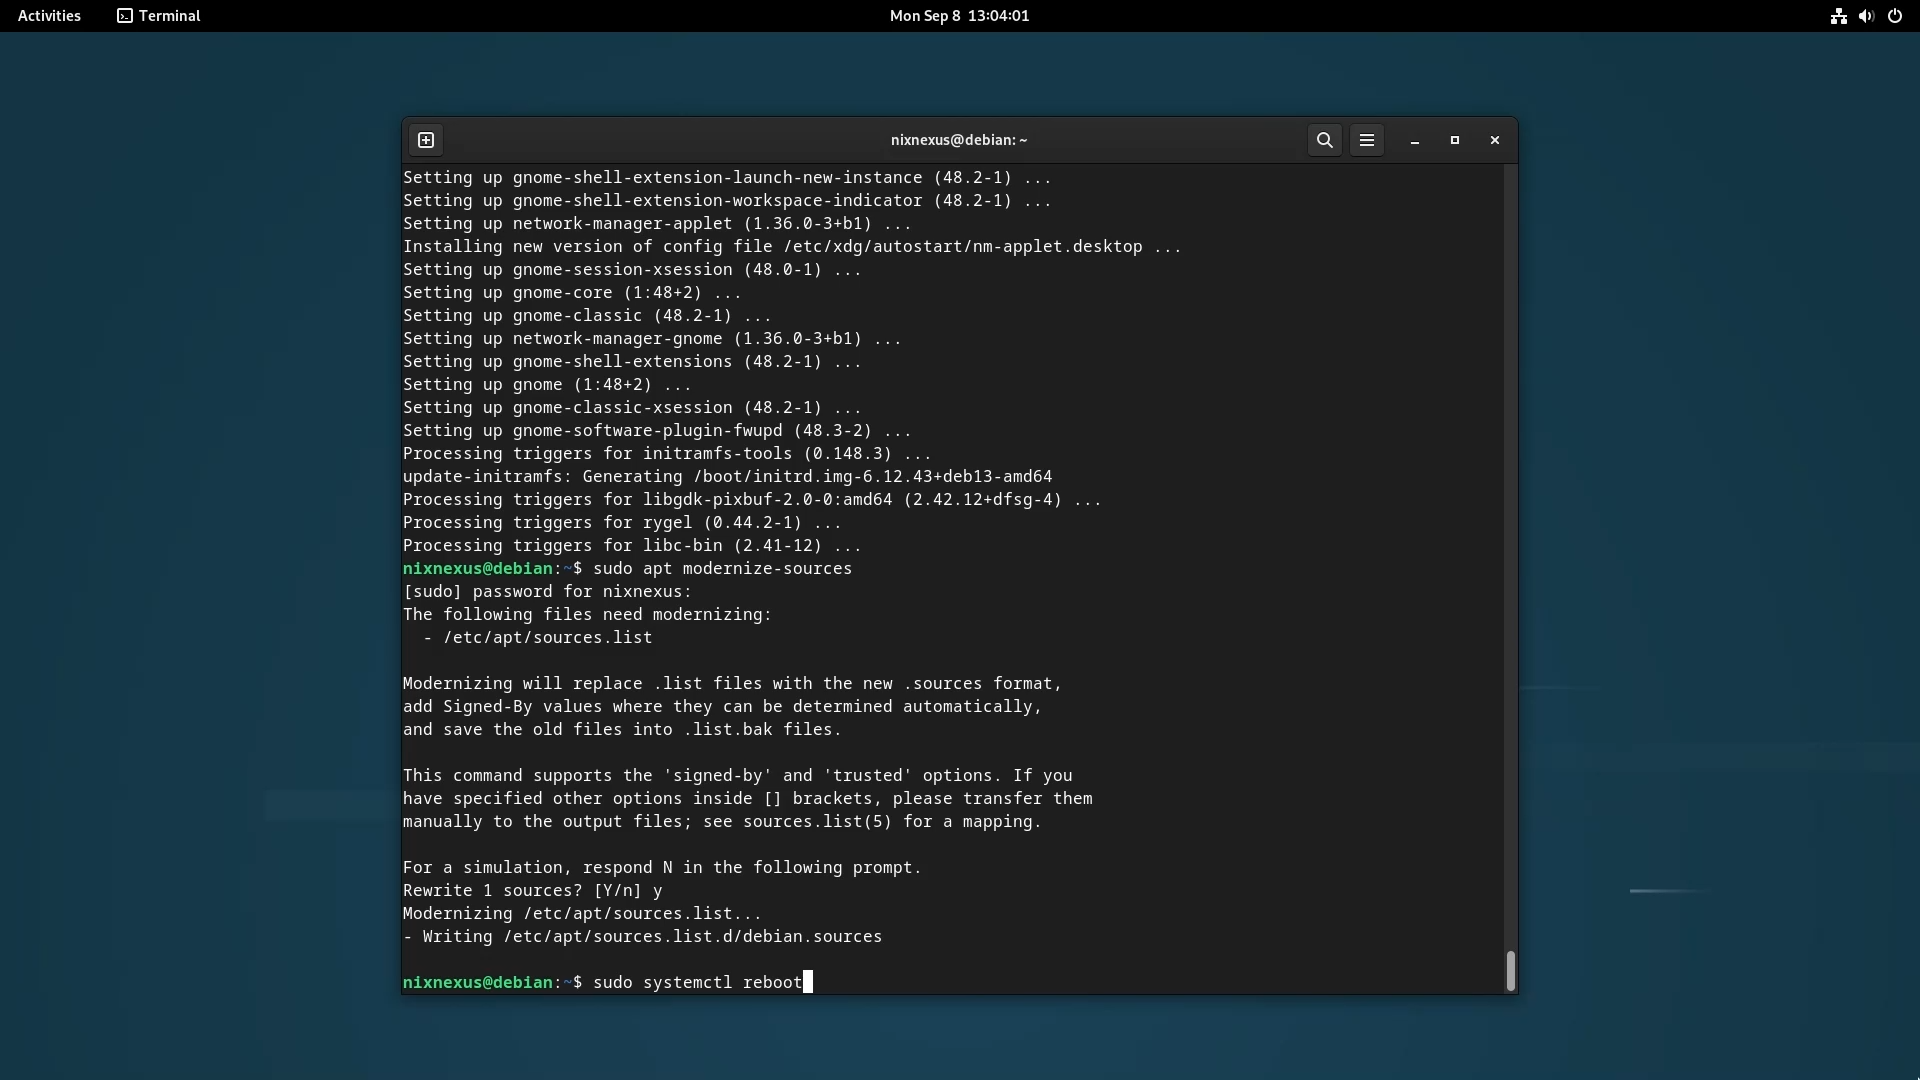The height and width of the screenshot is (1080, 1920).
Task: Click the /etc/apt/sources.list path text
Action: [547, 637]
